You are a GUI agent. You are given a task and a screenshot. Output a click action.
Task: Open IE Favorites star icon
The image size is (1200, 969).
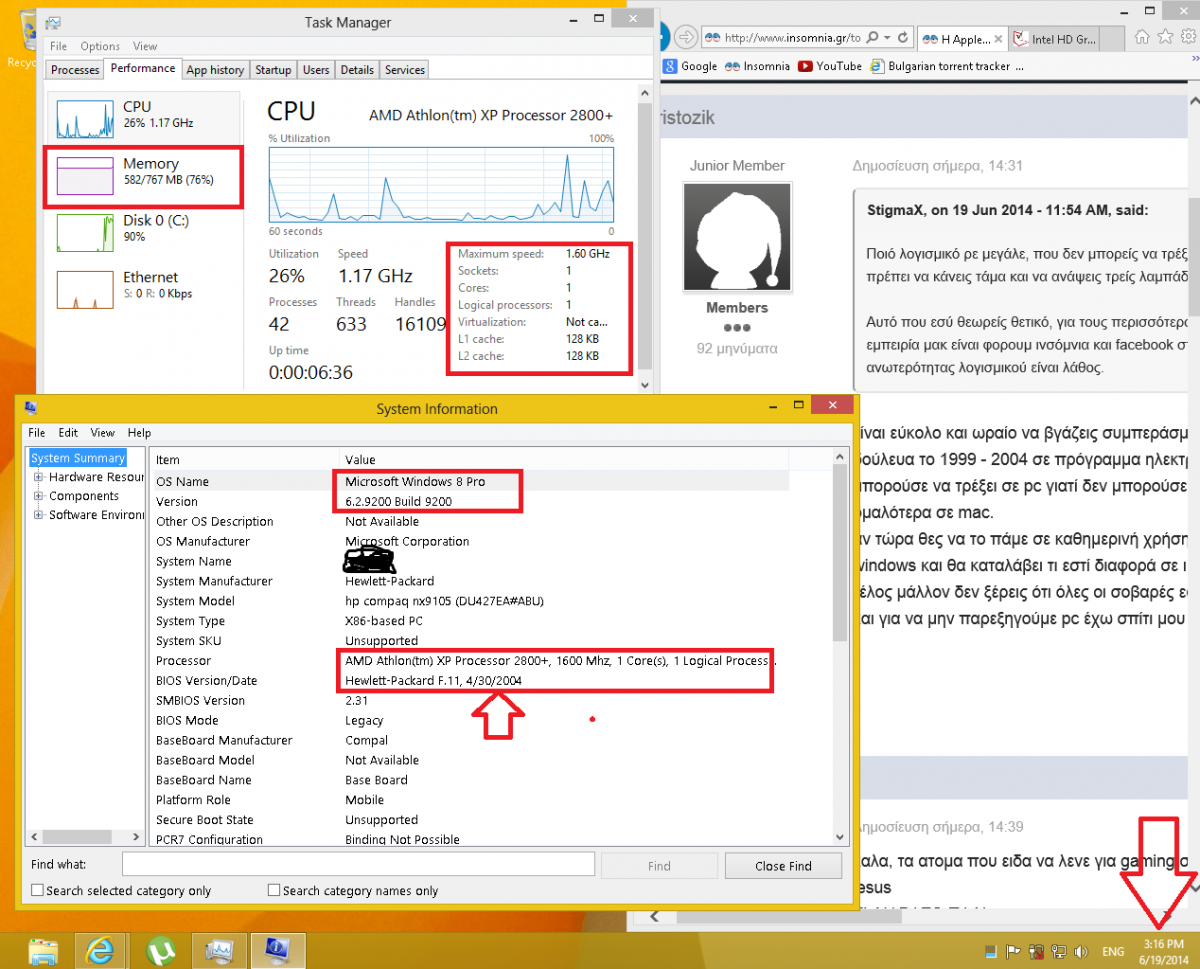coord(1165,37)
